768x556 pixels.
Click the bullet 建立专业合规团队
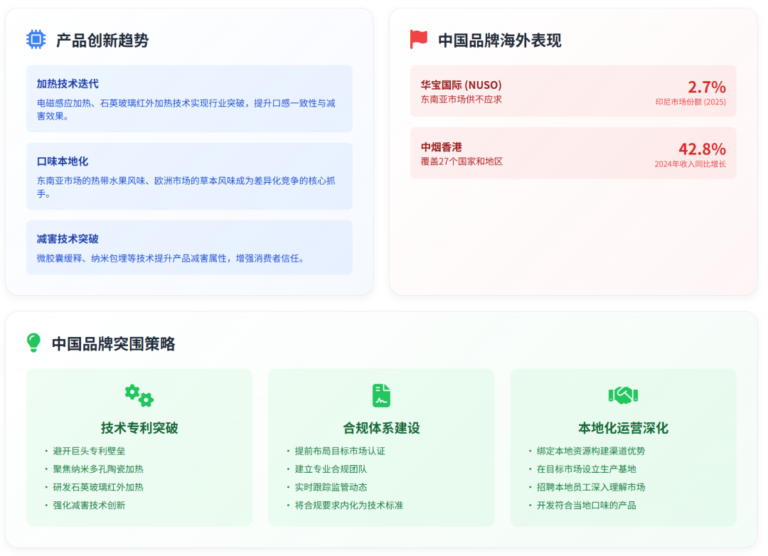click(331, 469)
